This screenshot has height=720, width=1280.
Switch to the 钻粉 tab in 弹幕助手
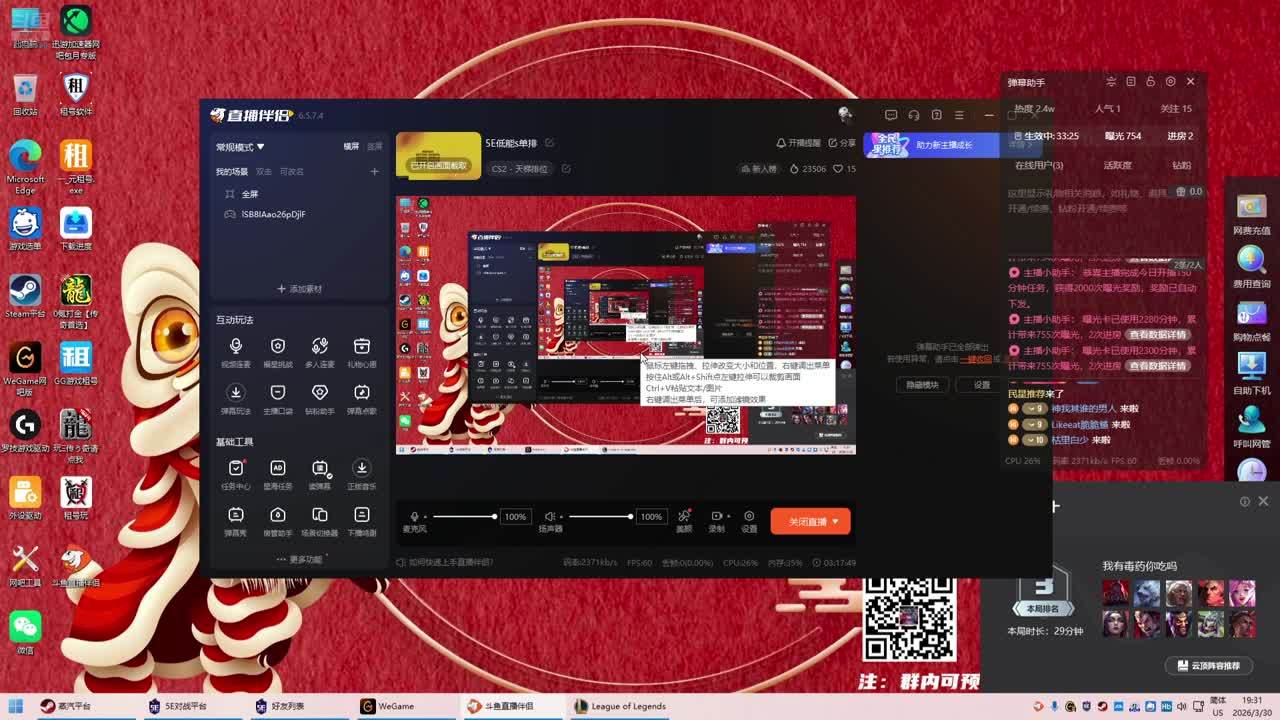[1182, 166]
